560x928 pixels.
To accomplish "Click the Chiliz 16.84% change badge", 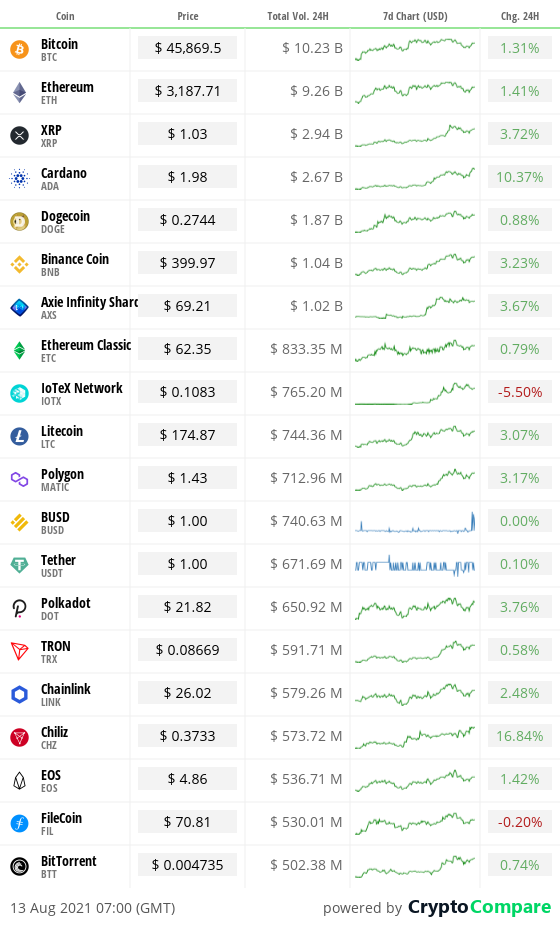I will (x=520, y=736).
